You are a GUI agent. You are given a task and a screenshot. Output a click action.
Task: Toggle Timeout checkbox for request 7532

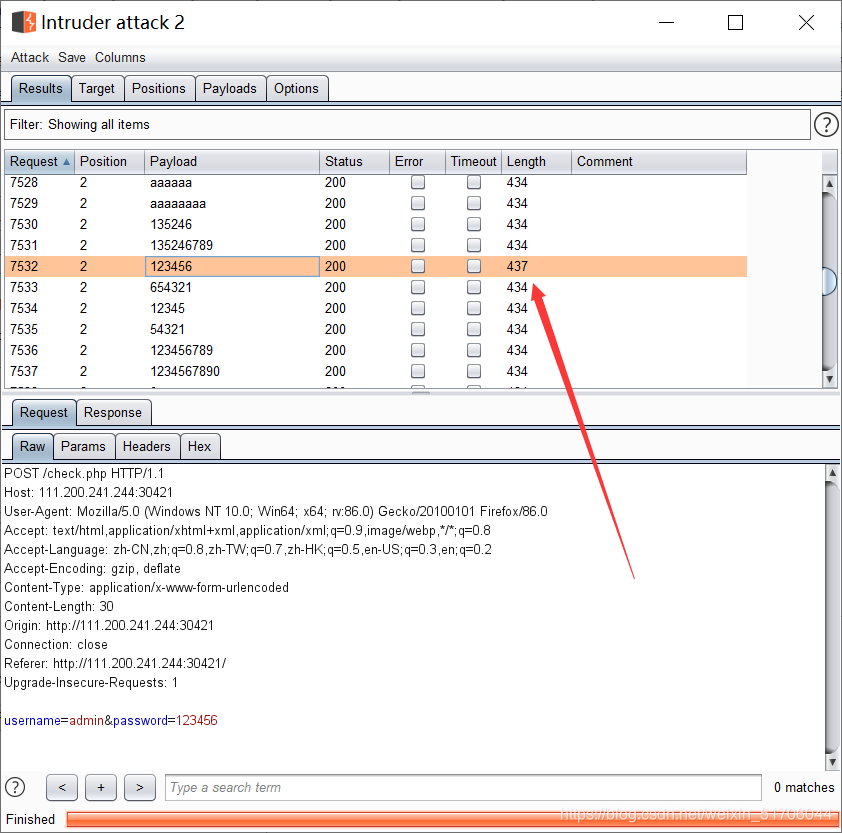click(474, 266)
